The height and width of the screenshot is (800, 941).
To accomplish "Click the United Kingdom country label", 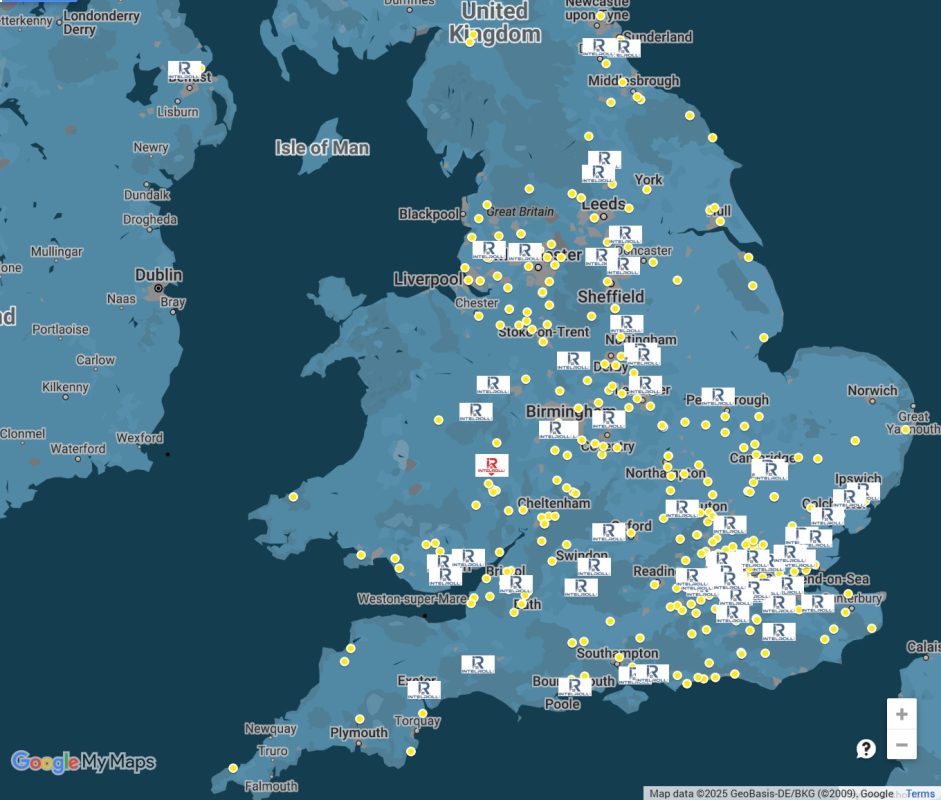I will [495, 22].
